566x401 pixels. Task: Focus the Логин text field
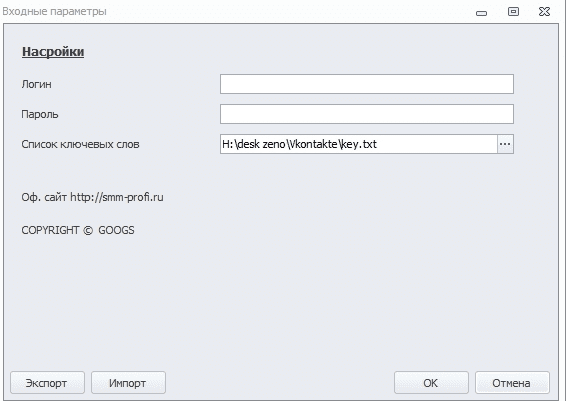[x=367, y=84]
